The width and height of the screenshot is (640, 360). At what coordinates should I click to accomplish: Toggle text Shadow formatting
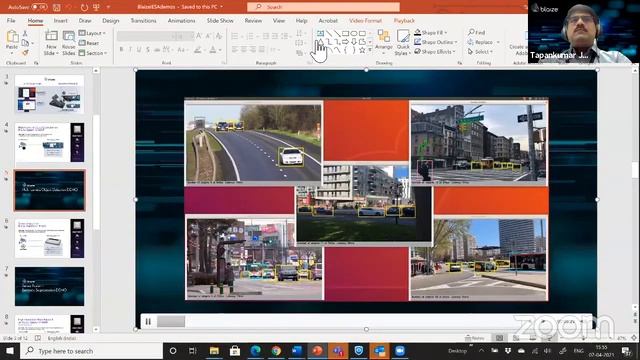coord(148,50)
